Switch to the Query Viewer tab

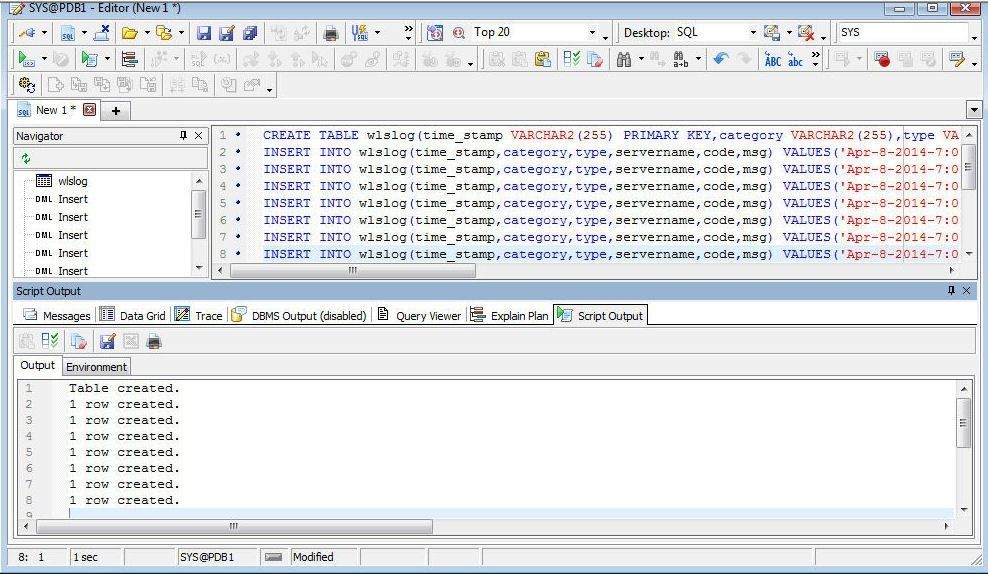[x=419, y=316]
